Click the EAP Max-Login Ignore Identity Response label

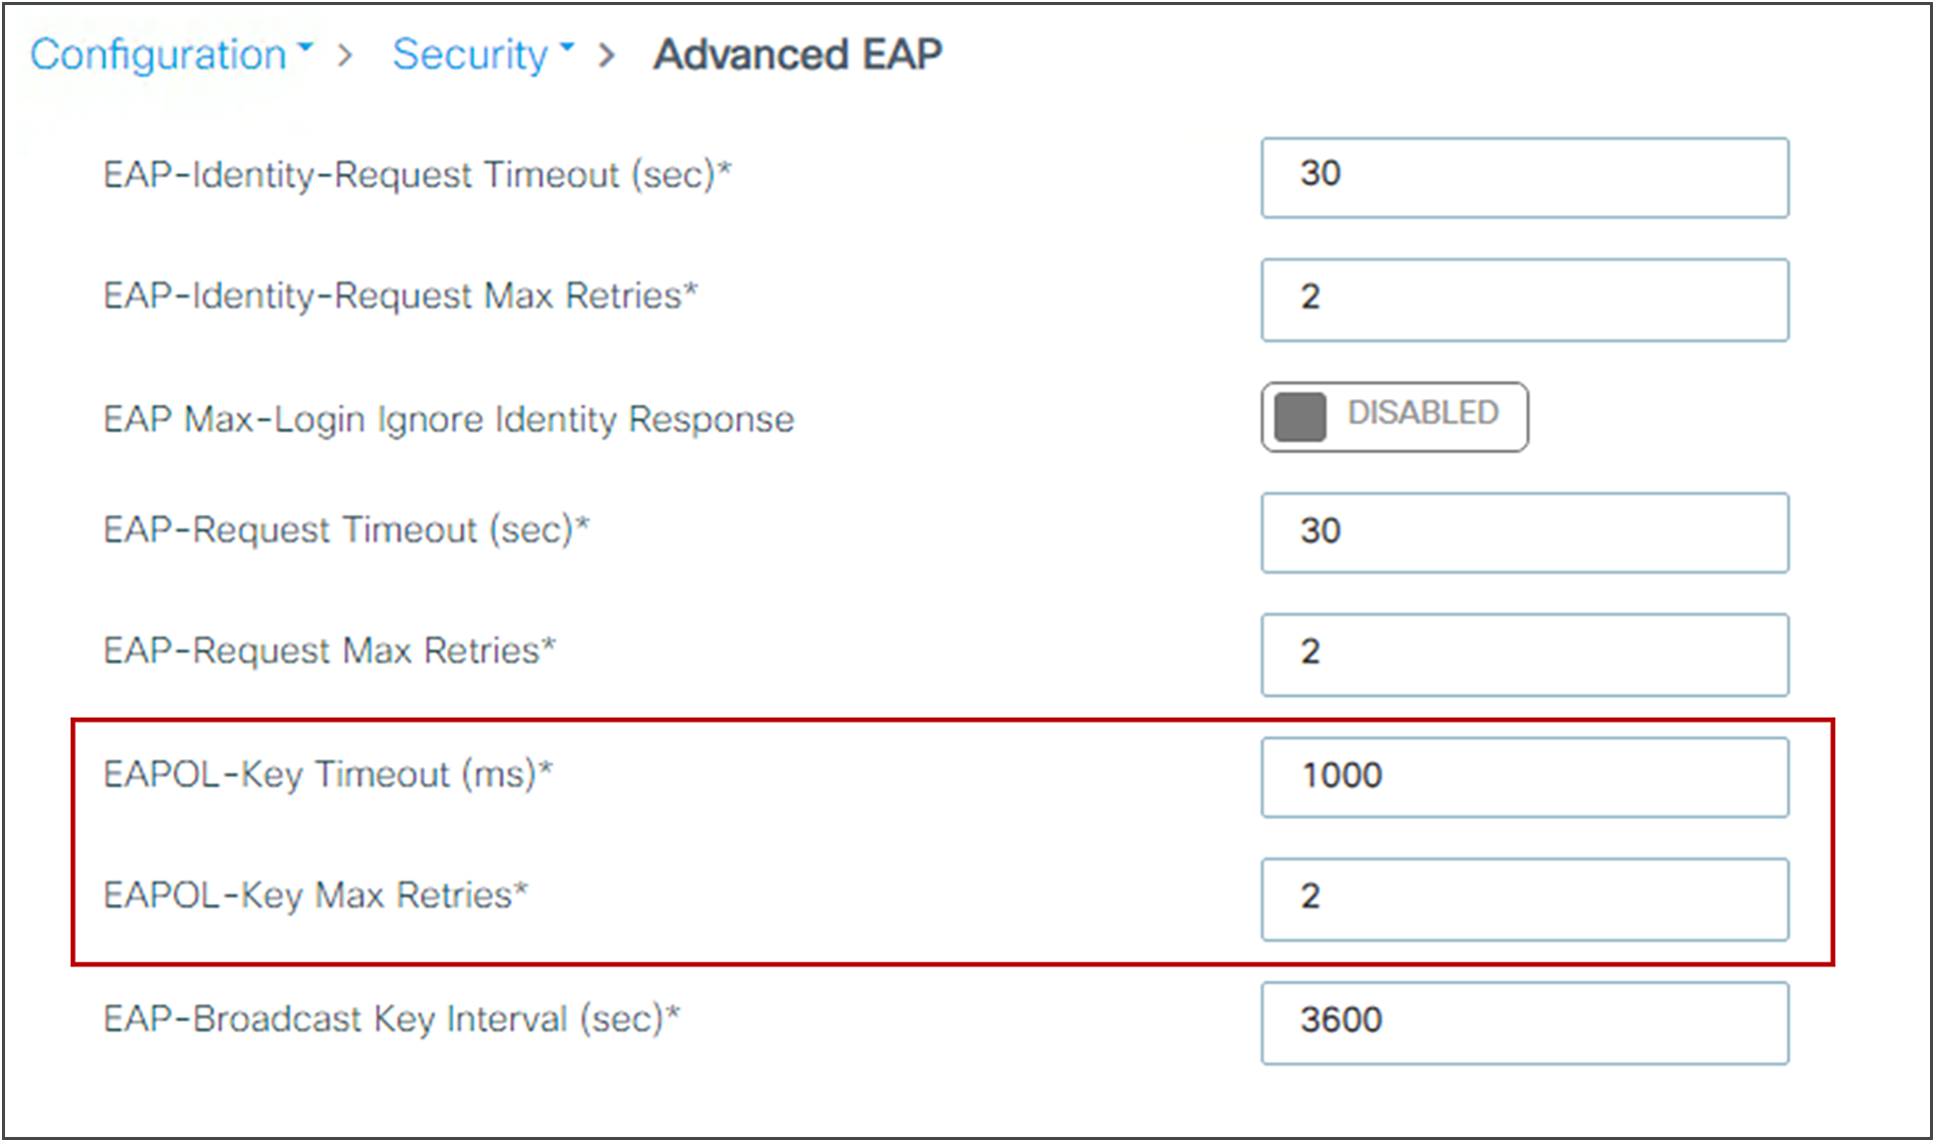coord(449,419)
